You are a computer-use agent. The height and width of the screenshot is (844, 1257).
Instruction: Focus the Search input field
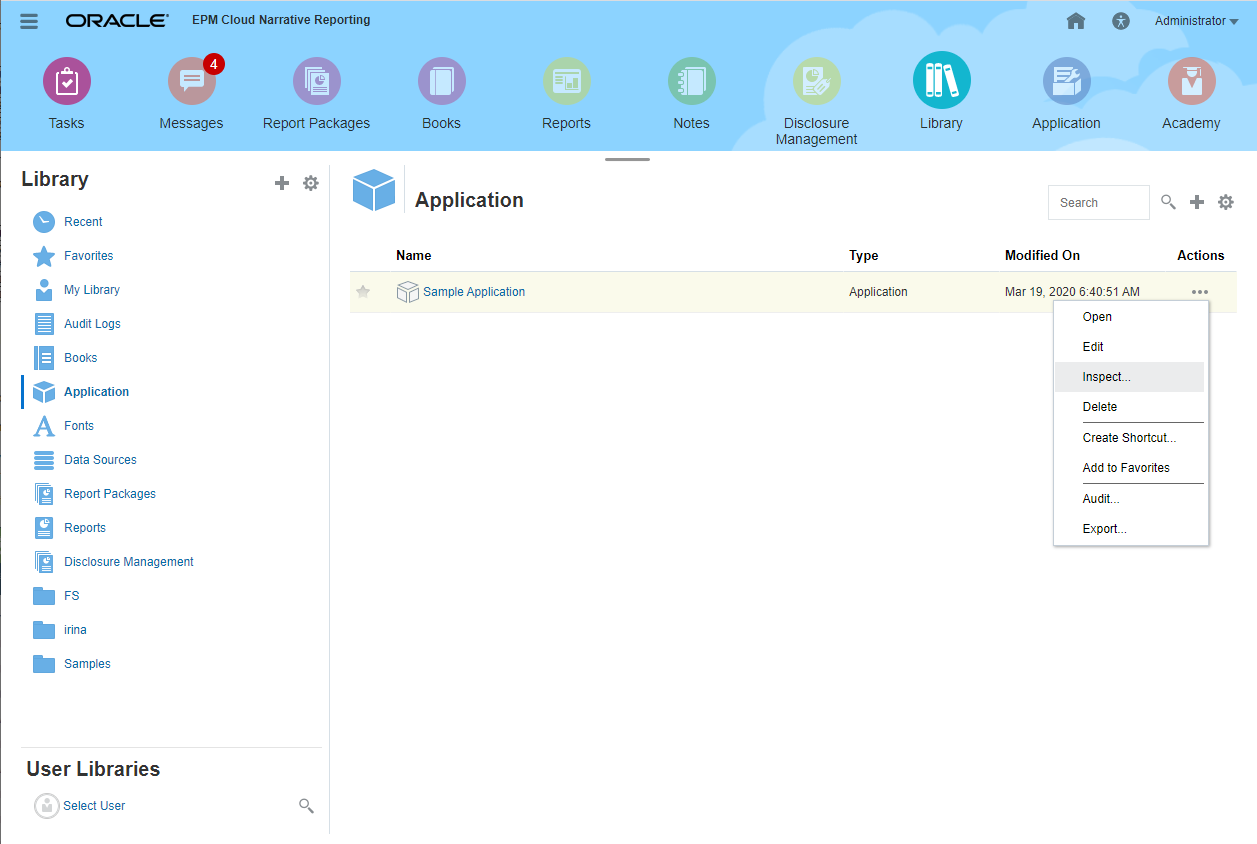1099,202
